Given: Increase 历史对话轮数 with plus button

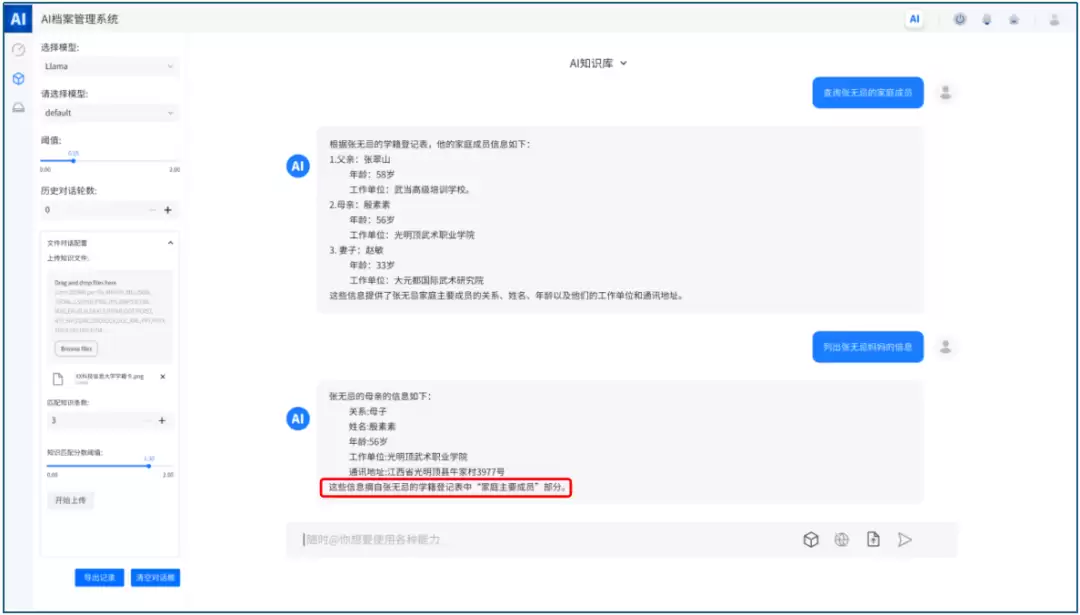Looking at the screenshot, I should point(167,209).
